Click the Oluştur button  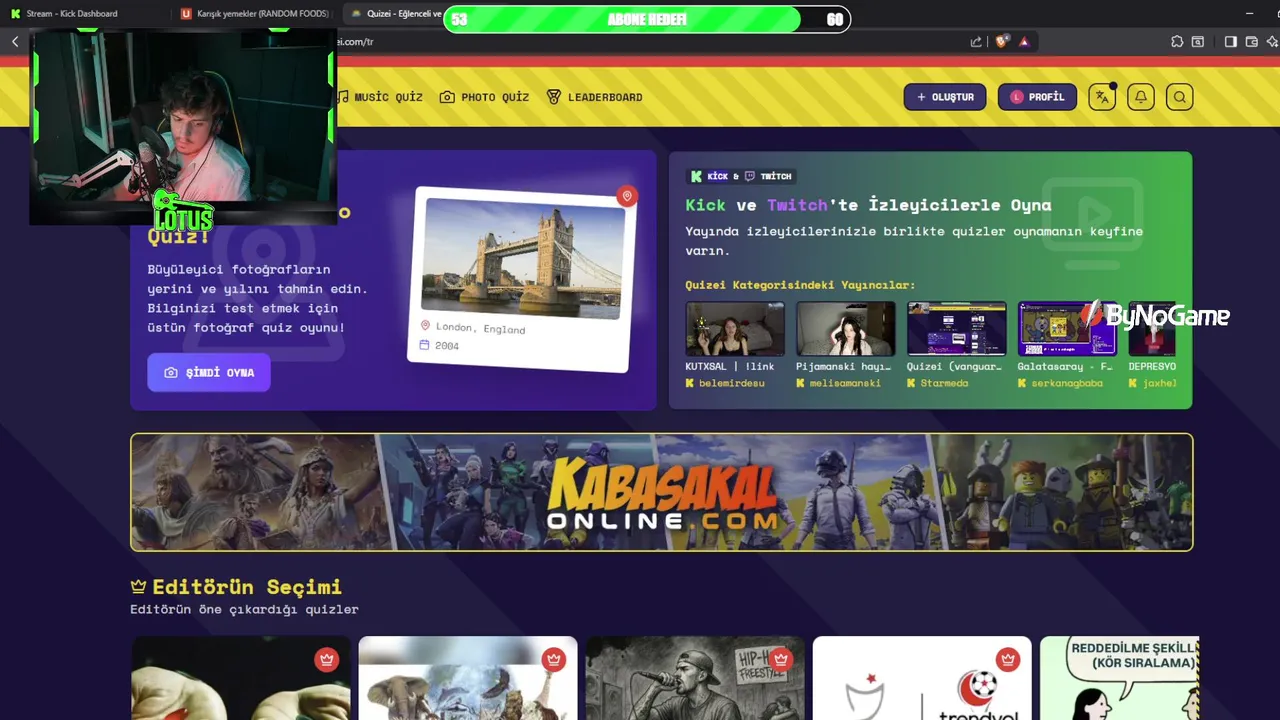(x=945, y=97)
